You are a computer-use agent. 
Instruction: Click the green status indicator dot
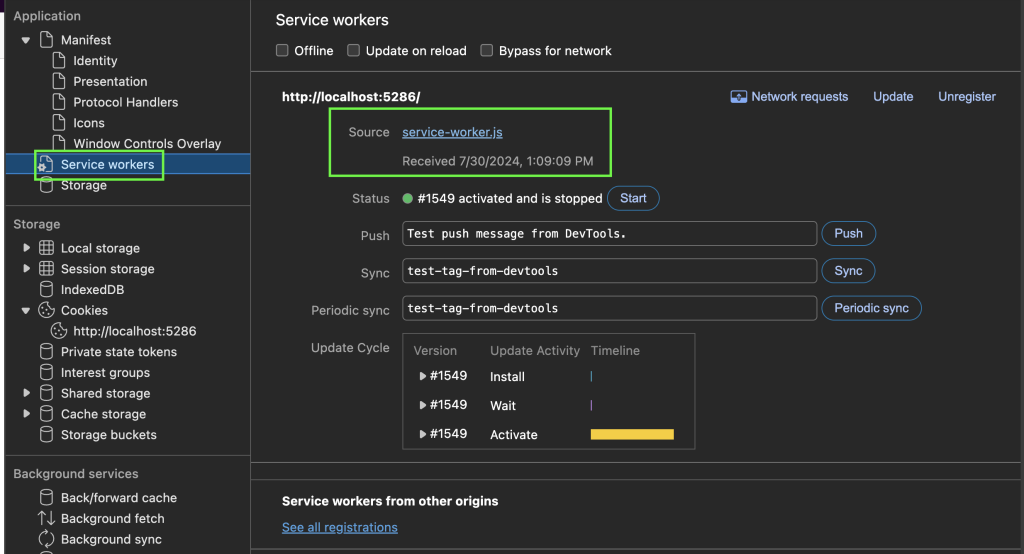[x=408, y=199]
